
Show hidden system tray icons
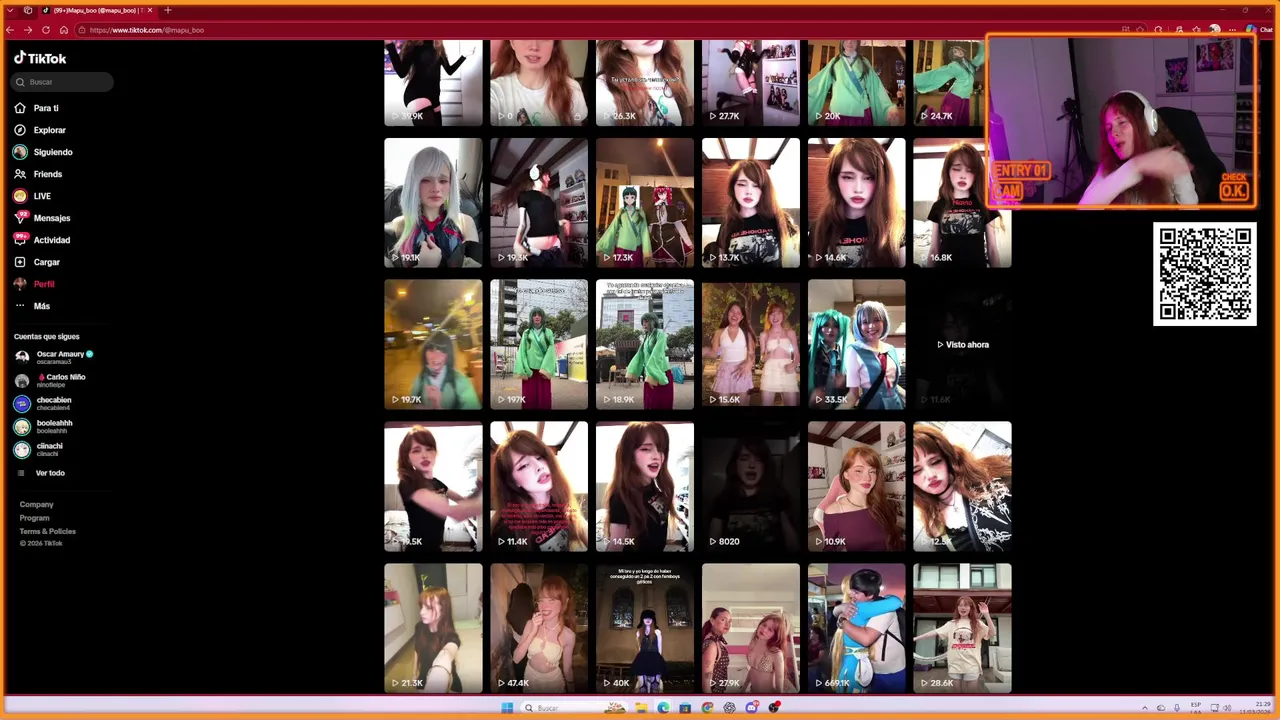1146,708
